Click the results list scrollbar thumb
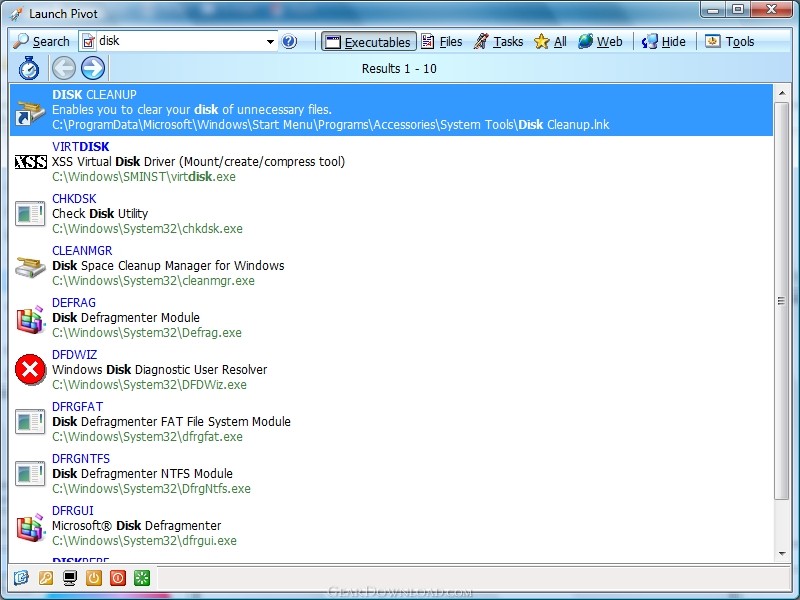Screen dimensions: 800x600 tap(782, 301)
